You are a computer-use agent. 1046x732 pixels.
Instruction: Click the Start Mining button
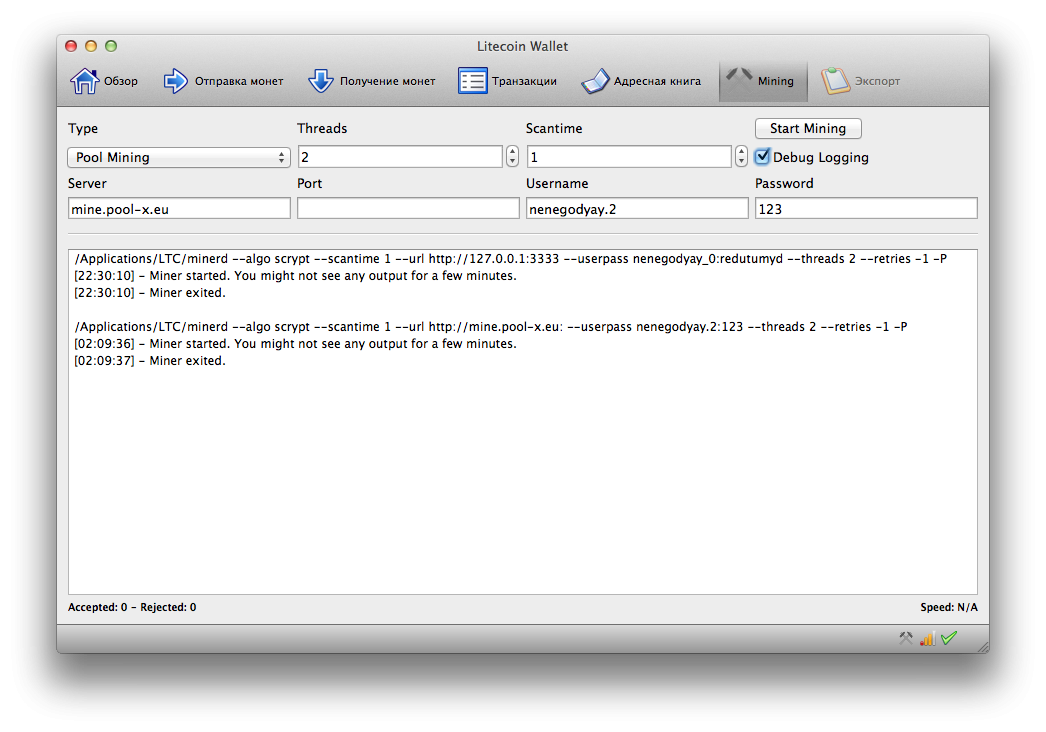pos(808,128)
